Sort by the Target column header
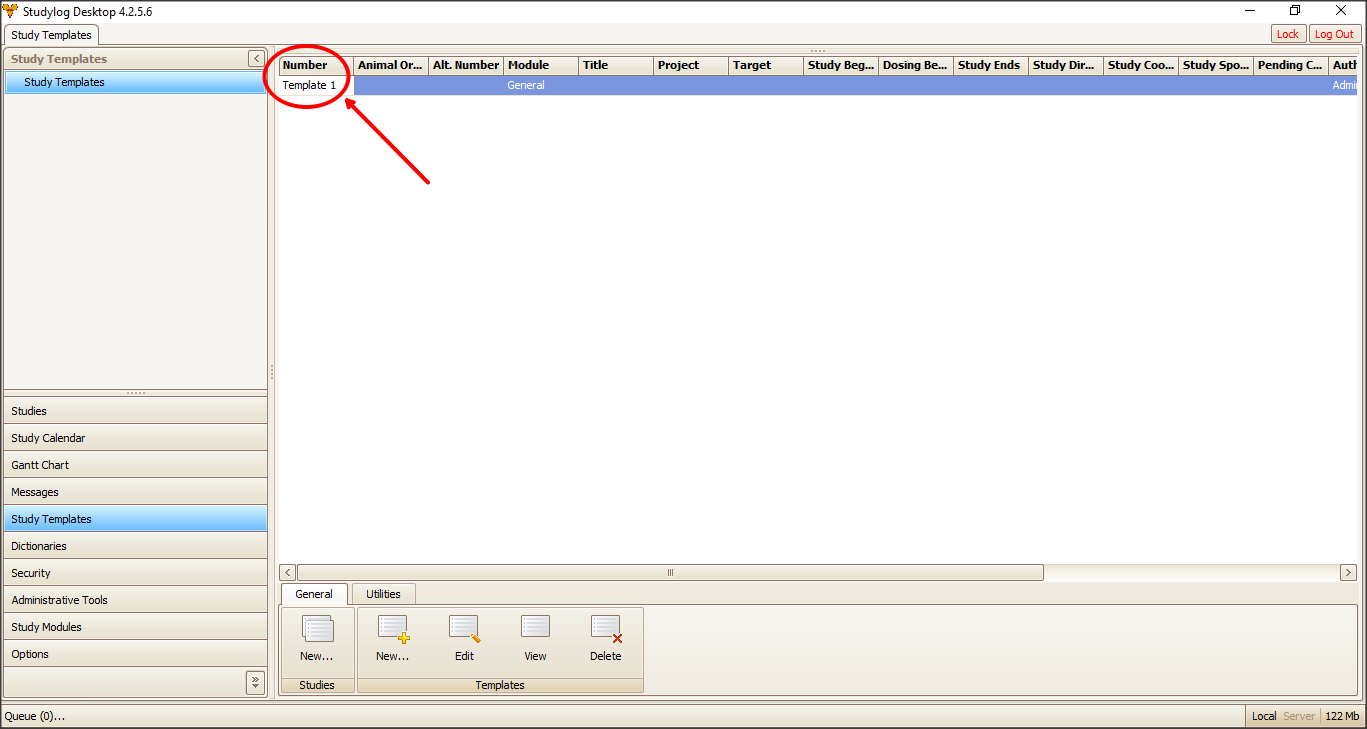 pos(766,65)
